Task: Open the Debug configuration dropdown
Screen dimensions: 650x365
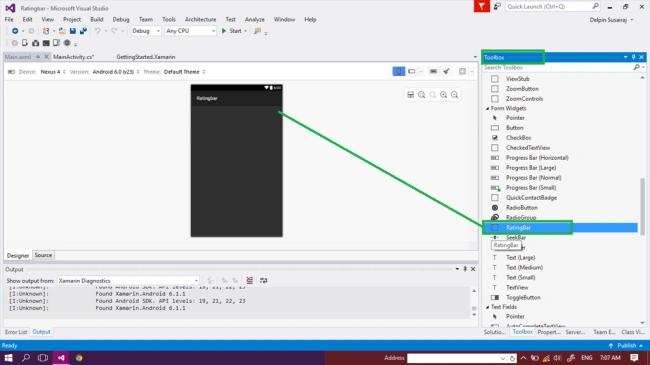Action: 146,31
